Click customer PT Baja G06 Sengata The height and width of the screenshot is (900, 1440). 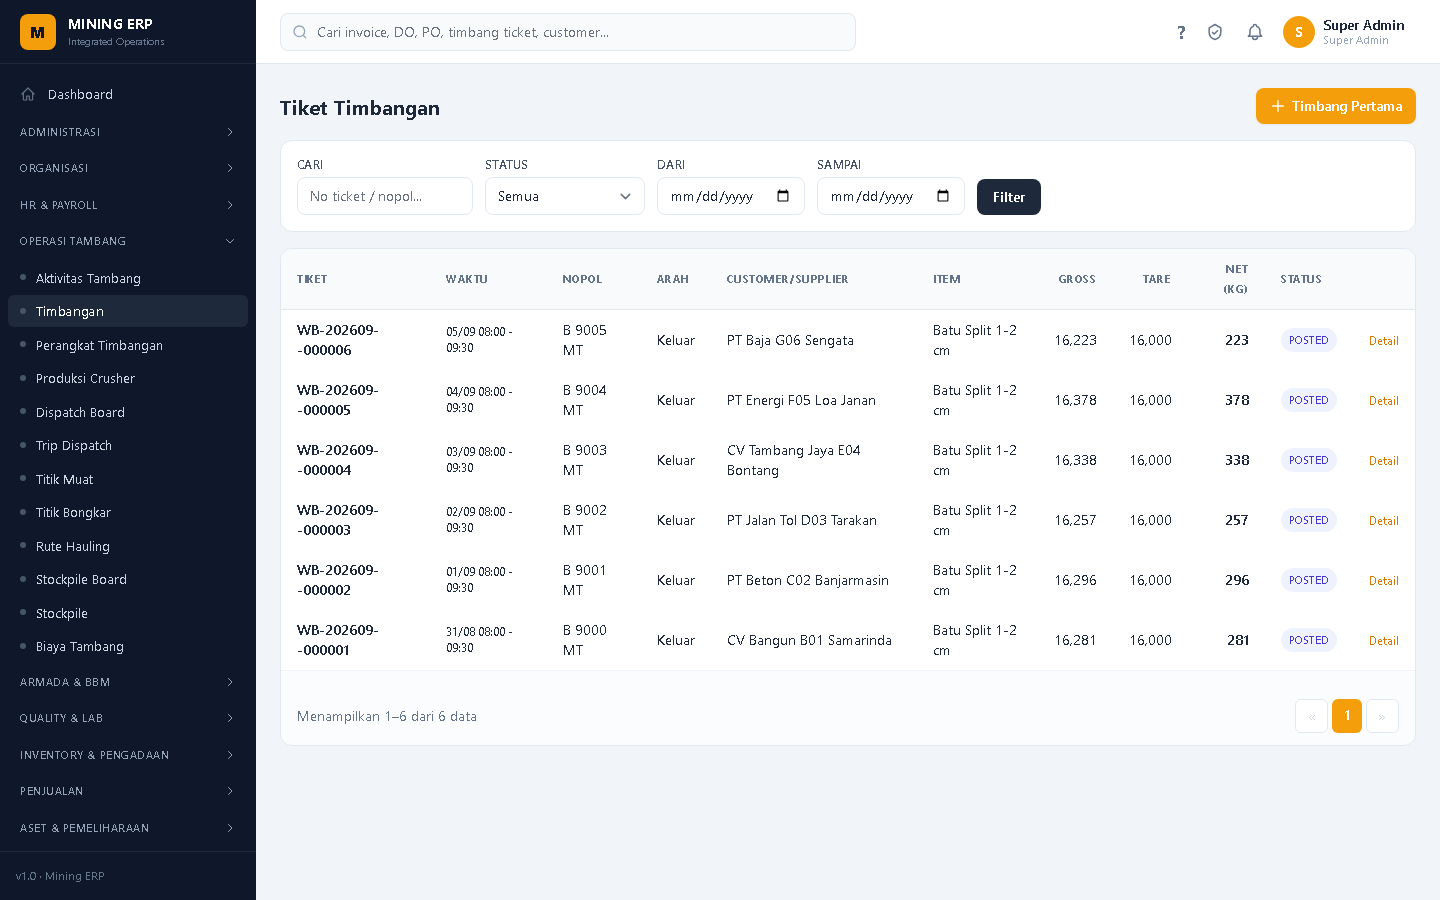(x=790, y=340)
